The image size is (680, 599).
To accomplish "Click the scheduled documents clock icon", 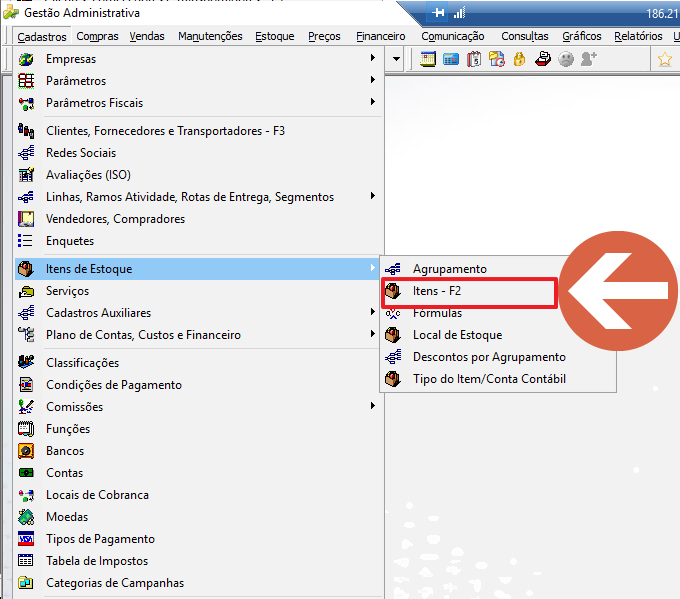I will pyautogui.click(x=497, y=59).
